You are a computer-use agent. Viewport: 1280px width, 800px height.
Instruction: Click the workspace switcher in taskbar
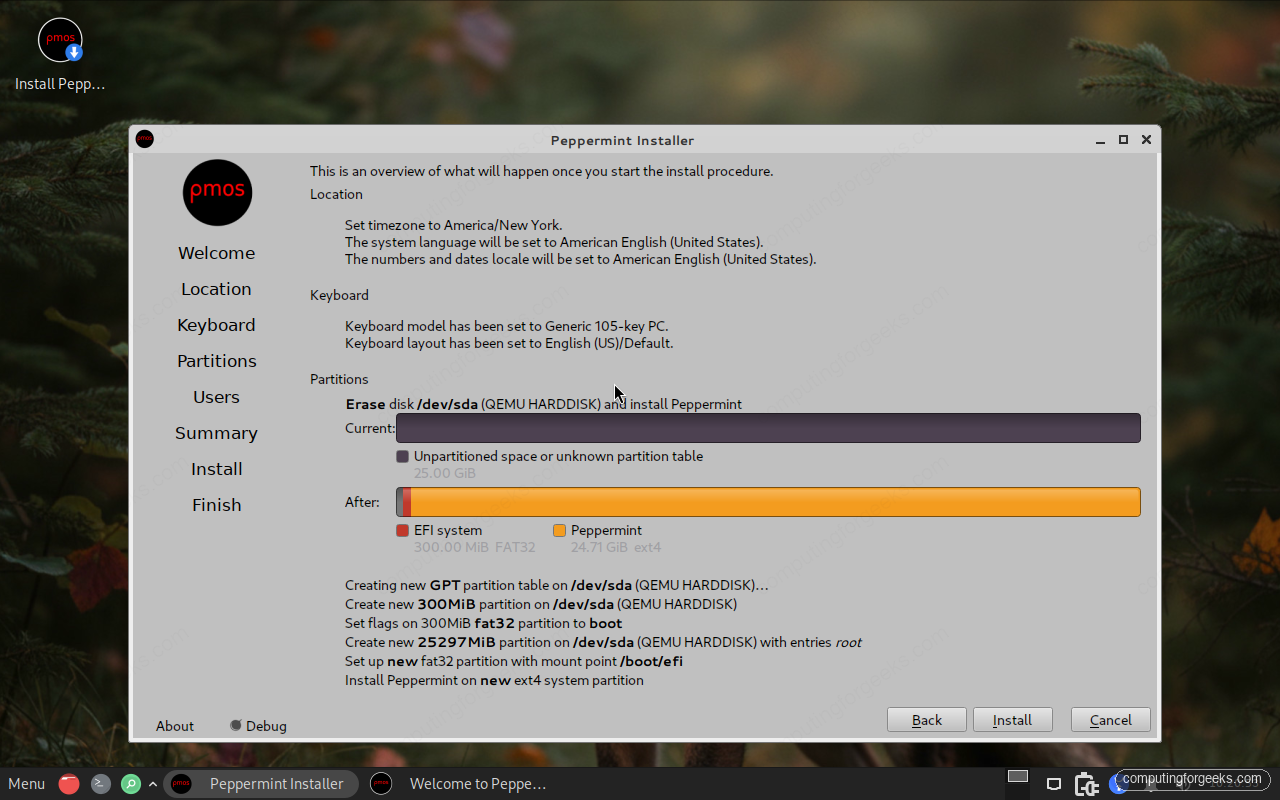point(1018,777)
